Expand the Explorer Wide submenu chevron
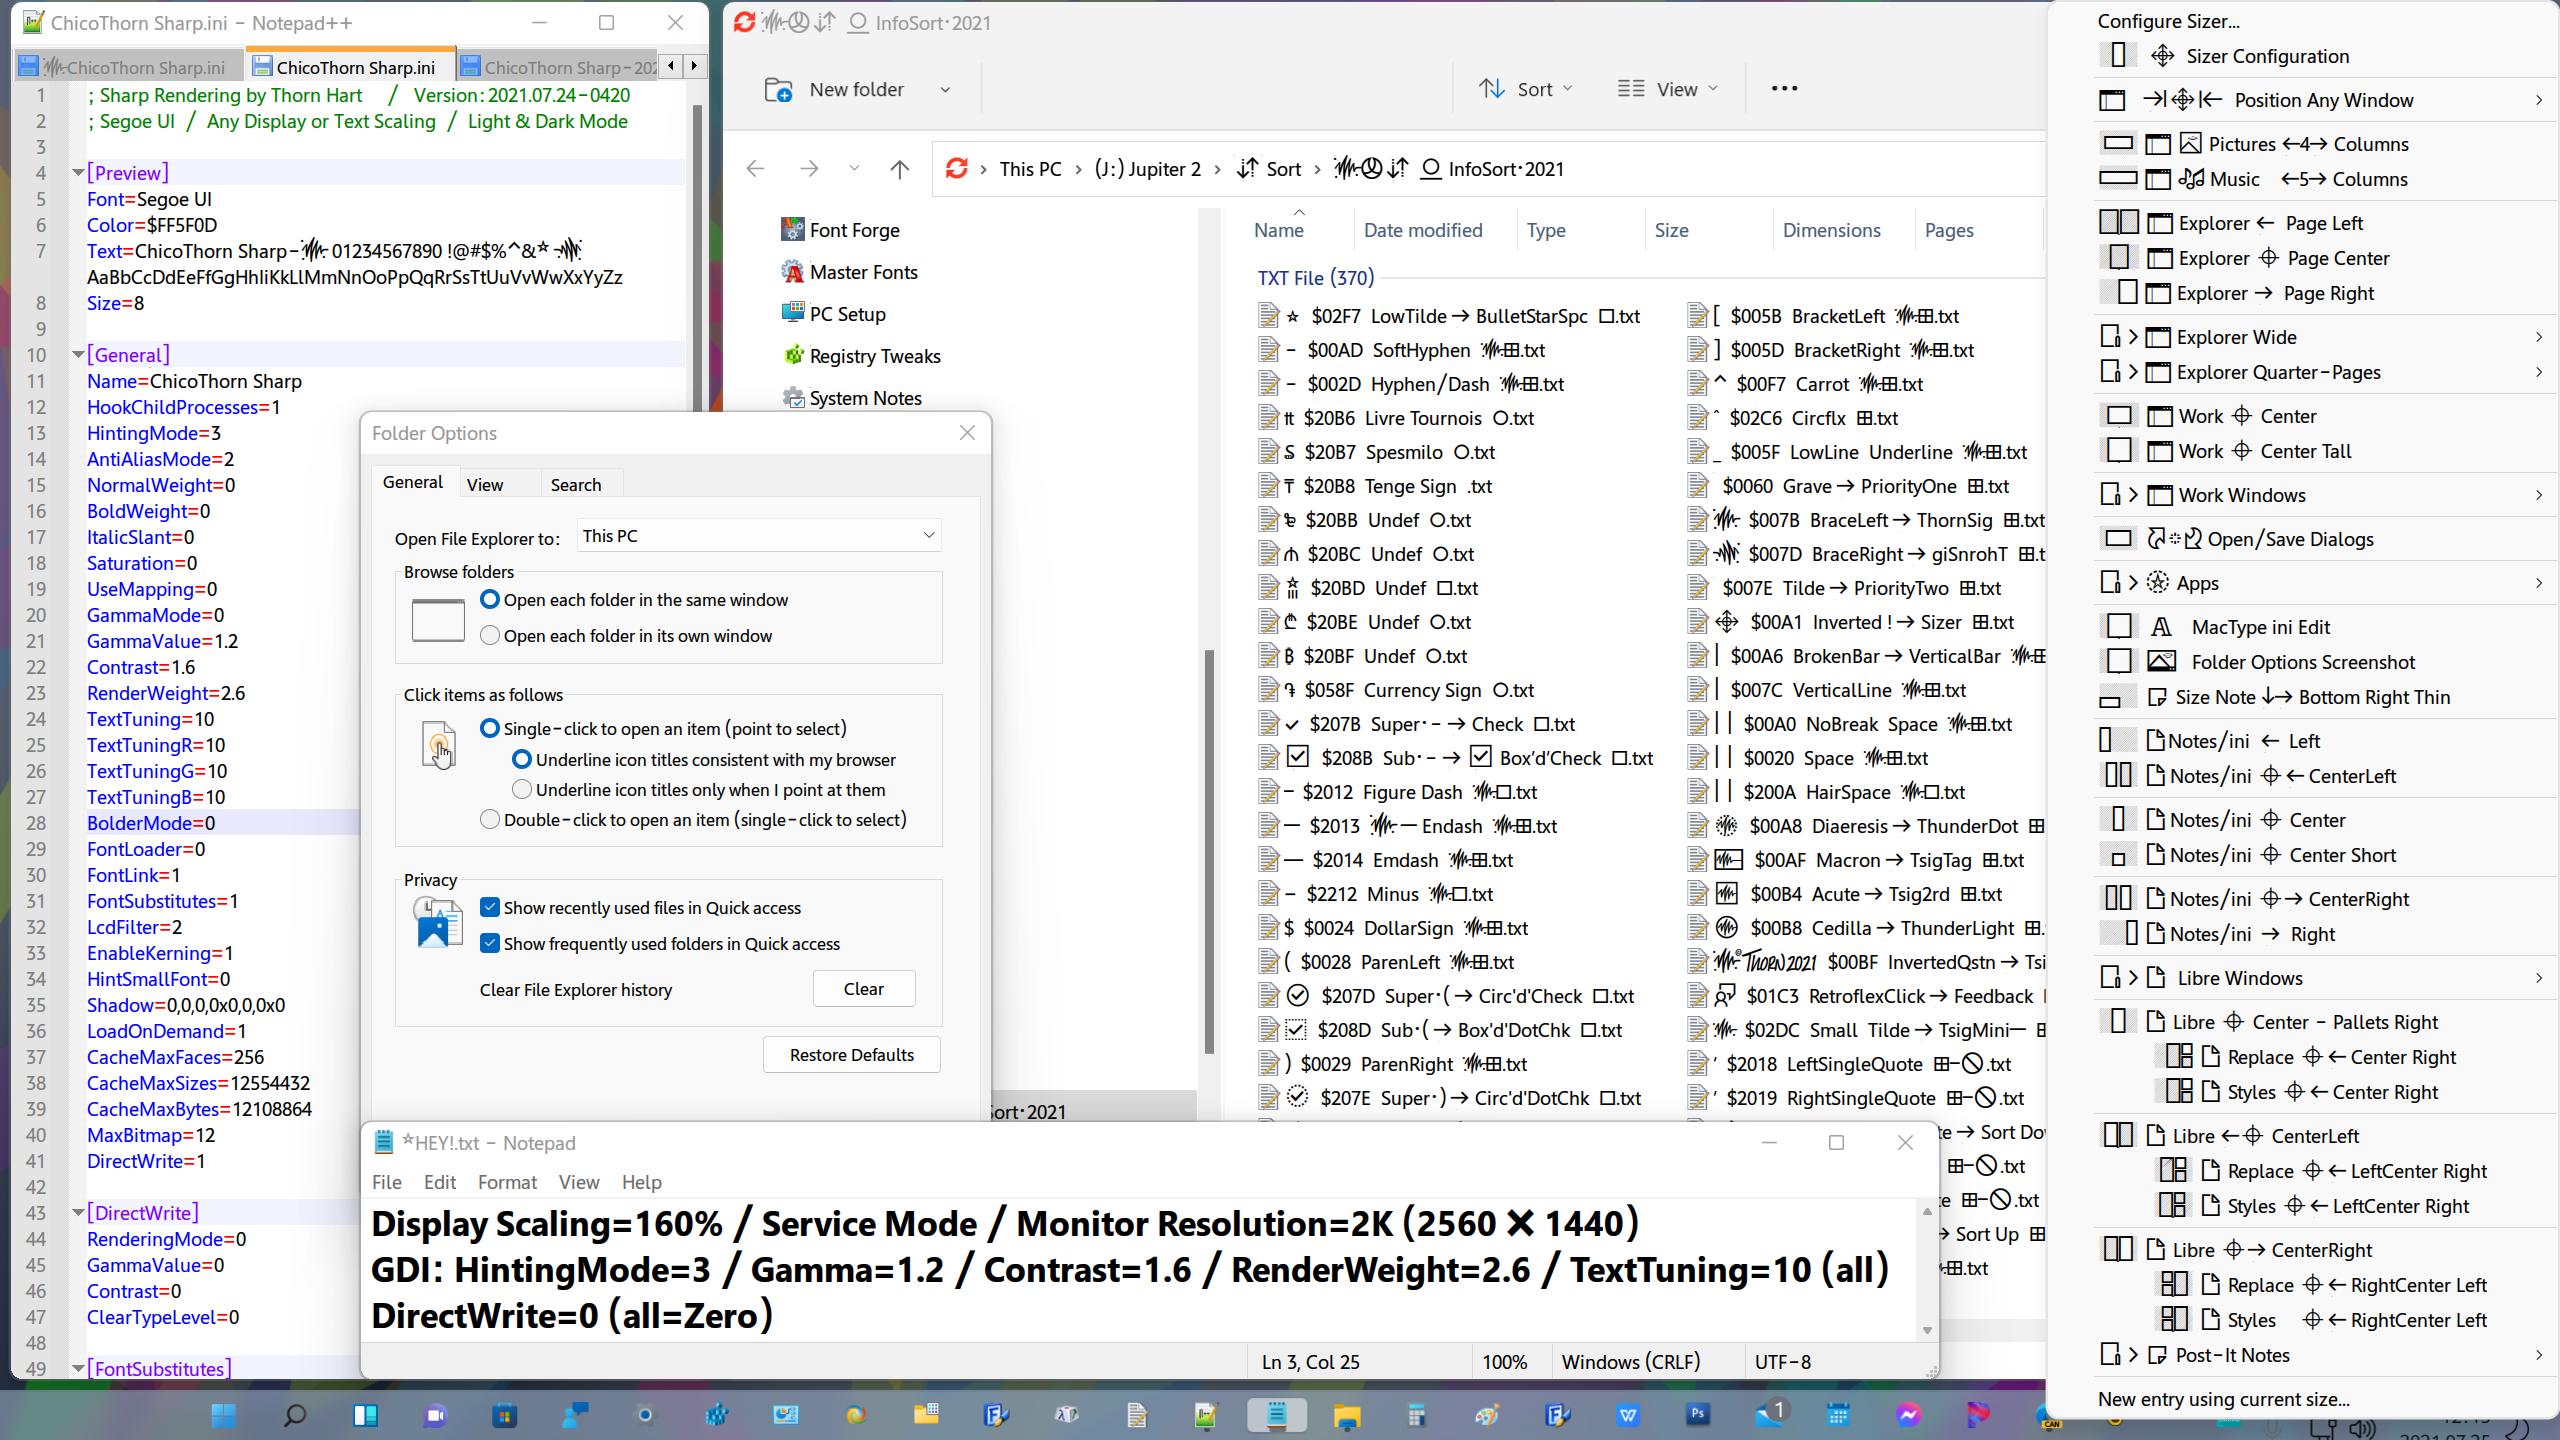Viewport: 2560px width, 1440px height. pyautogui.click(x=2538, y=337)
